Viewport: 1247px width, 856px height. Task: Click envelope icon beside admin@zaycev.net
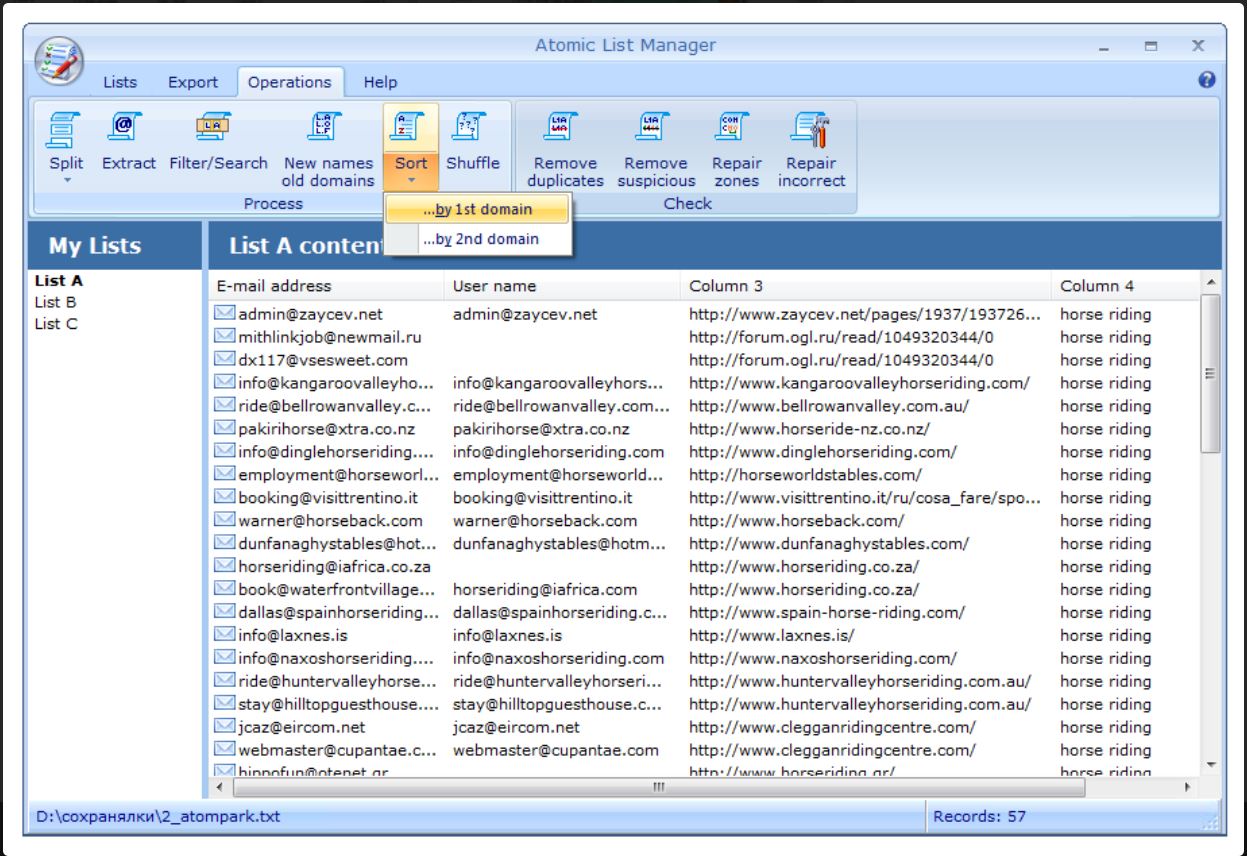point(225,313)
